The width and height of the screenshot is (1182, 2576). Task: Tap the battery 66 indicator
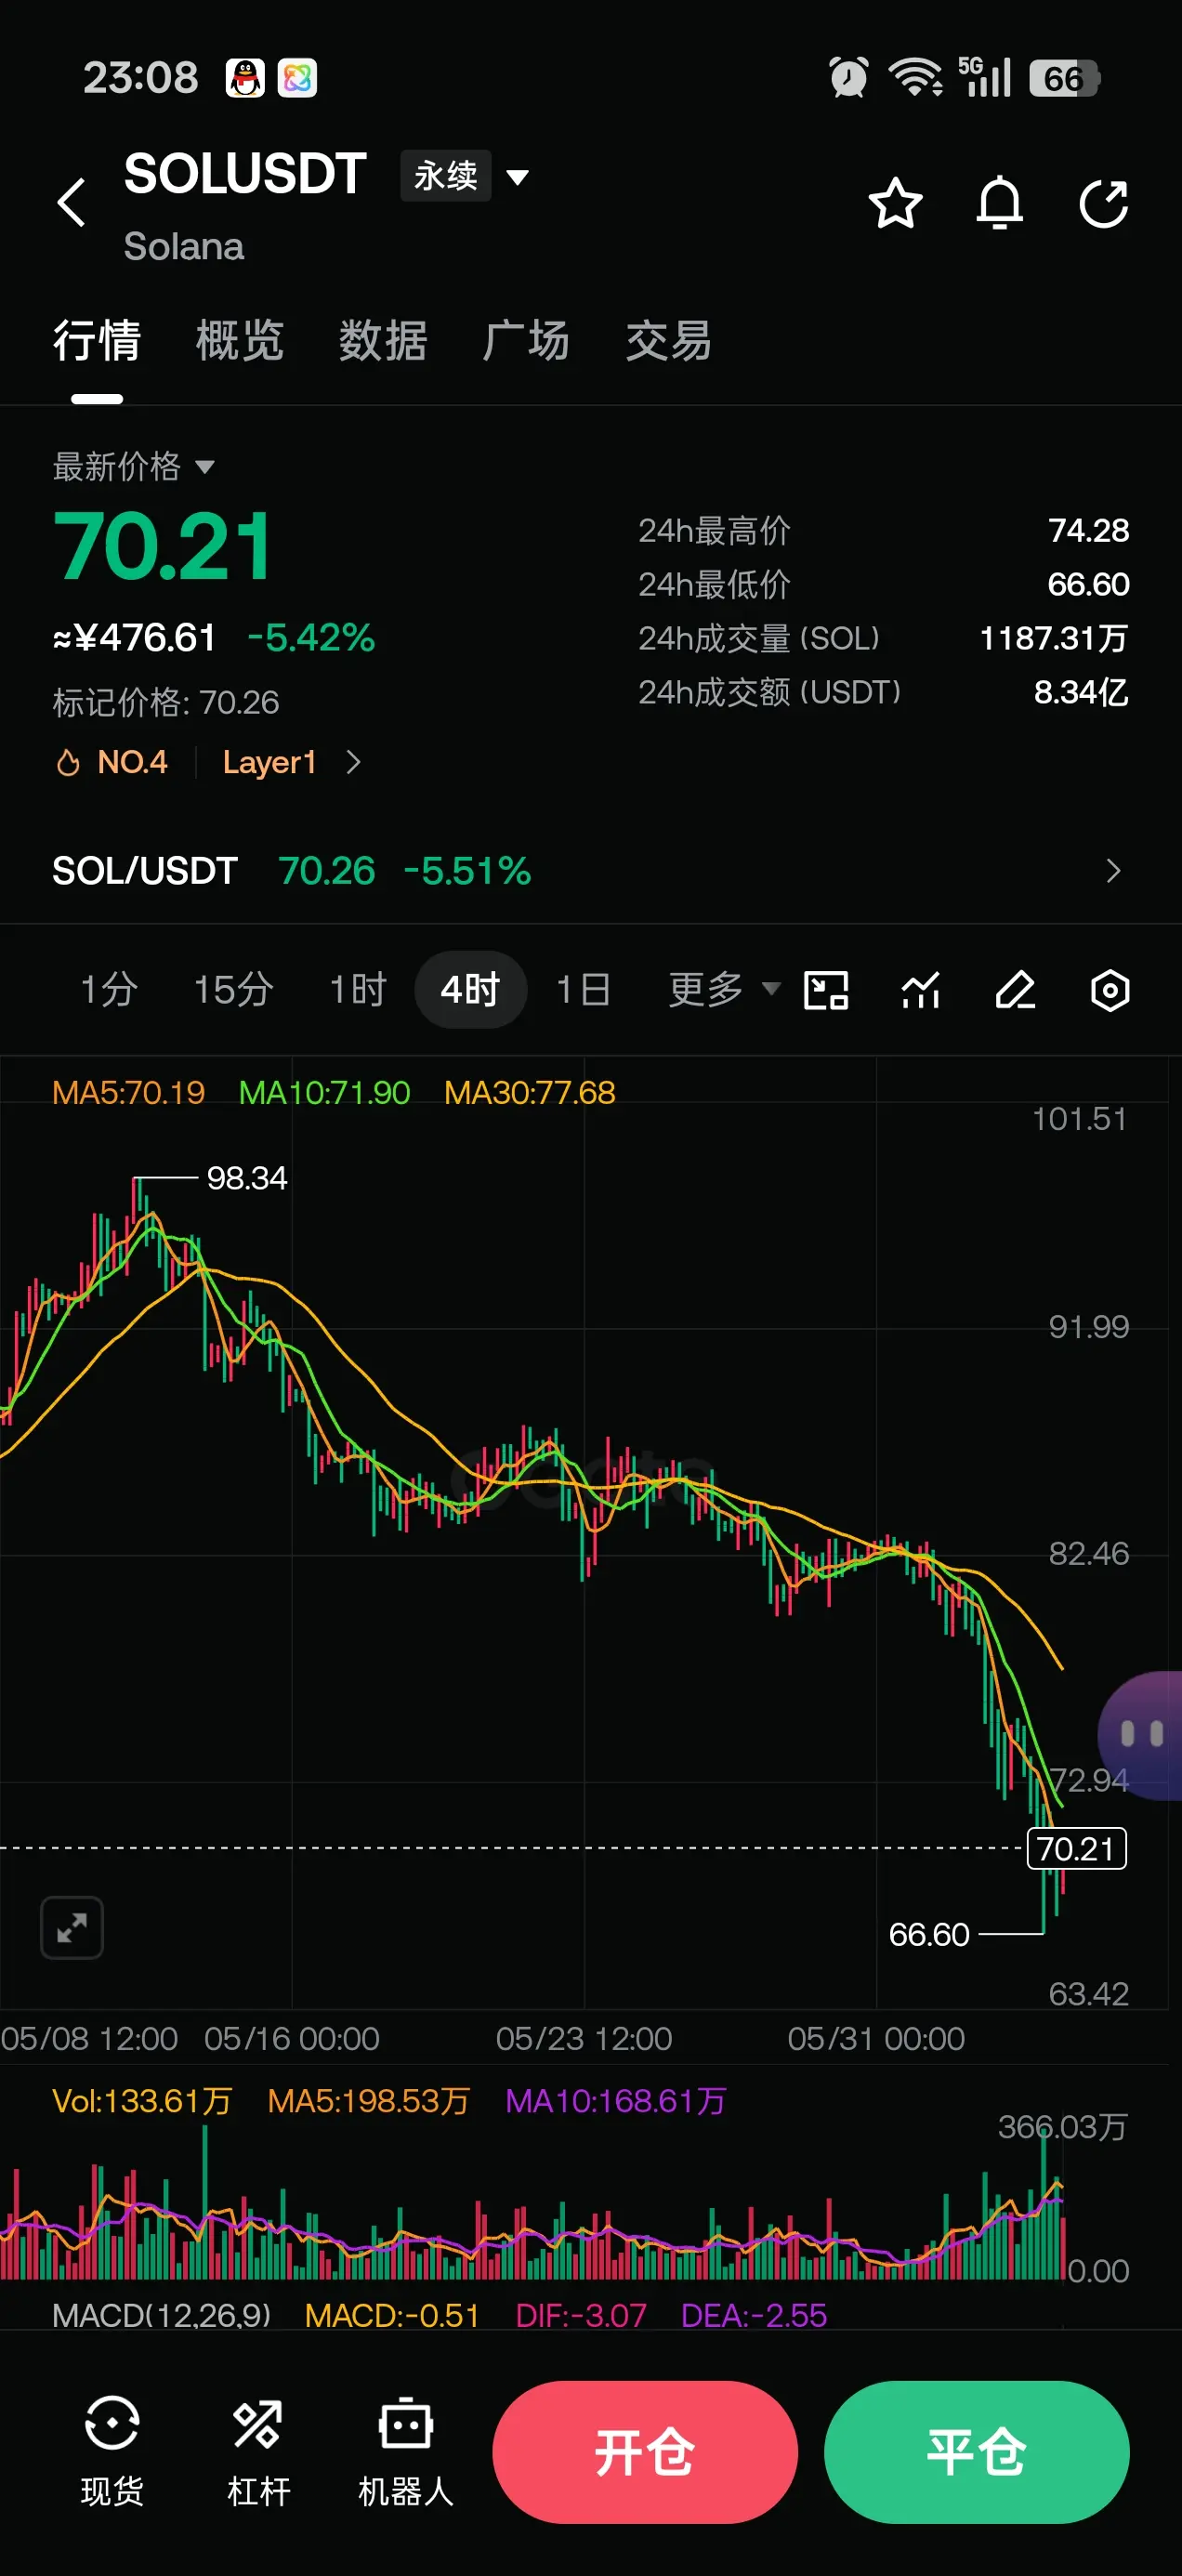(1064, 78)
